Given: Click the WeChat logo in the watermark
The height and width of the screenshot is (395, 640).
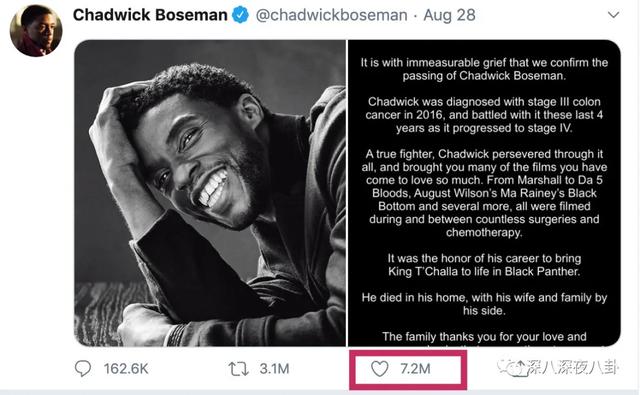Looking at the screenshot, I should tap(506, 367).
